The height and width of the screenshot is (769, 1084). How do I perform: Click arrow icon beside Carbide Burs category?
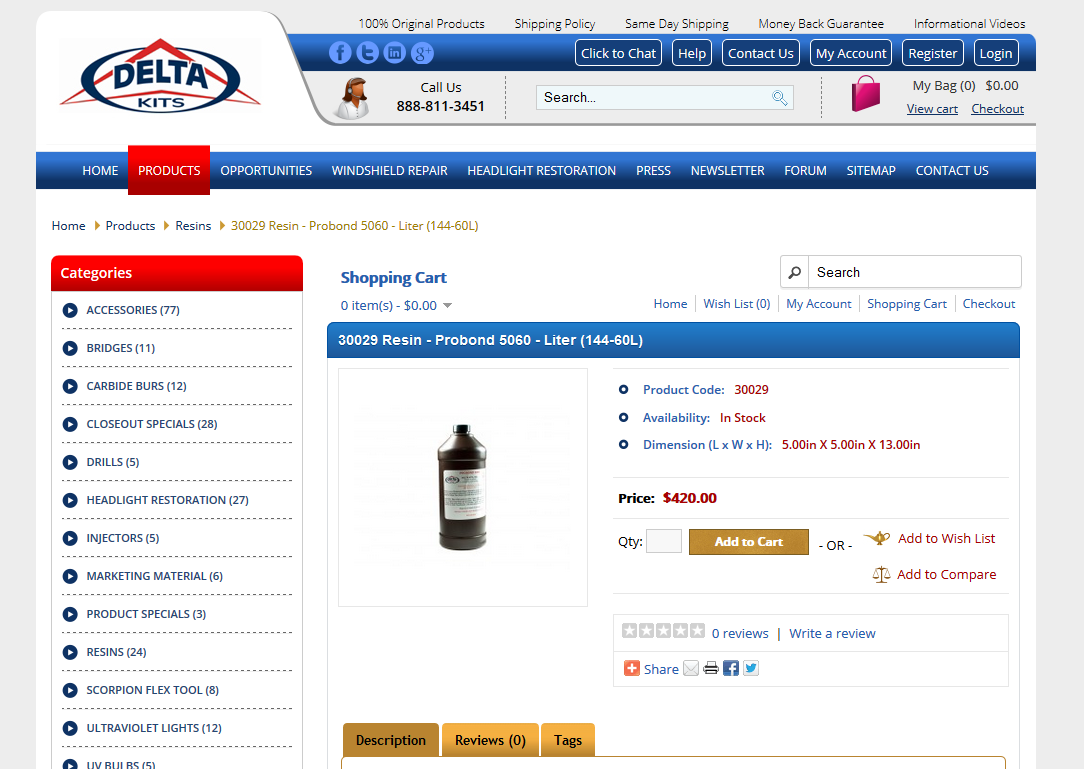coord(70,386)
